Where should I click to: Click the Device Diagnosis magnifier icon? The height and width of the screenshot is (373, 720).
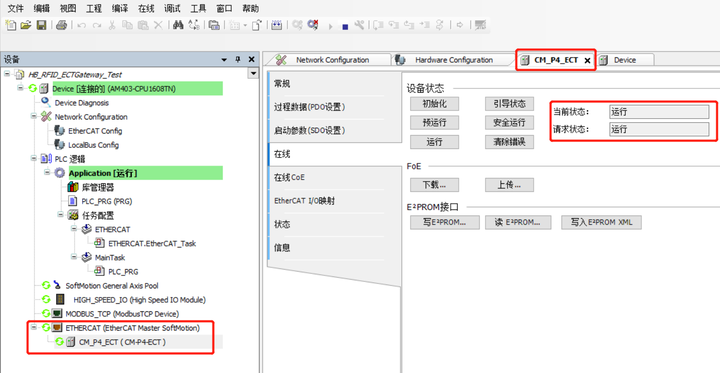tap(45, 102)
